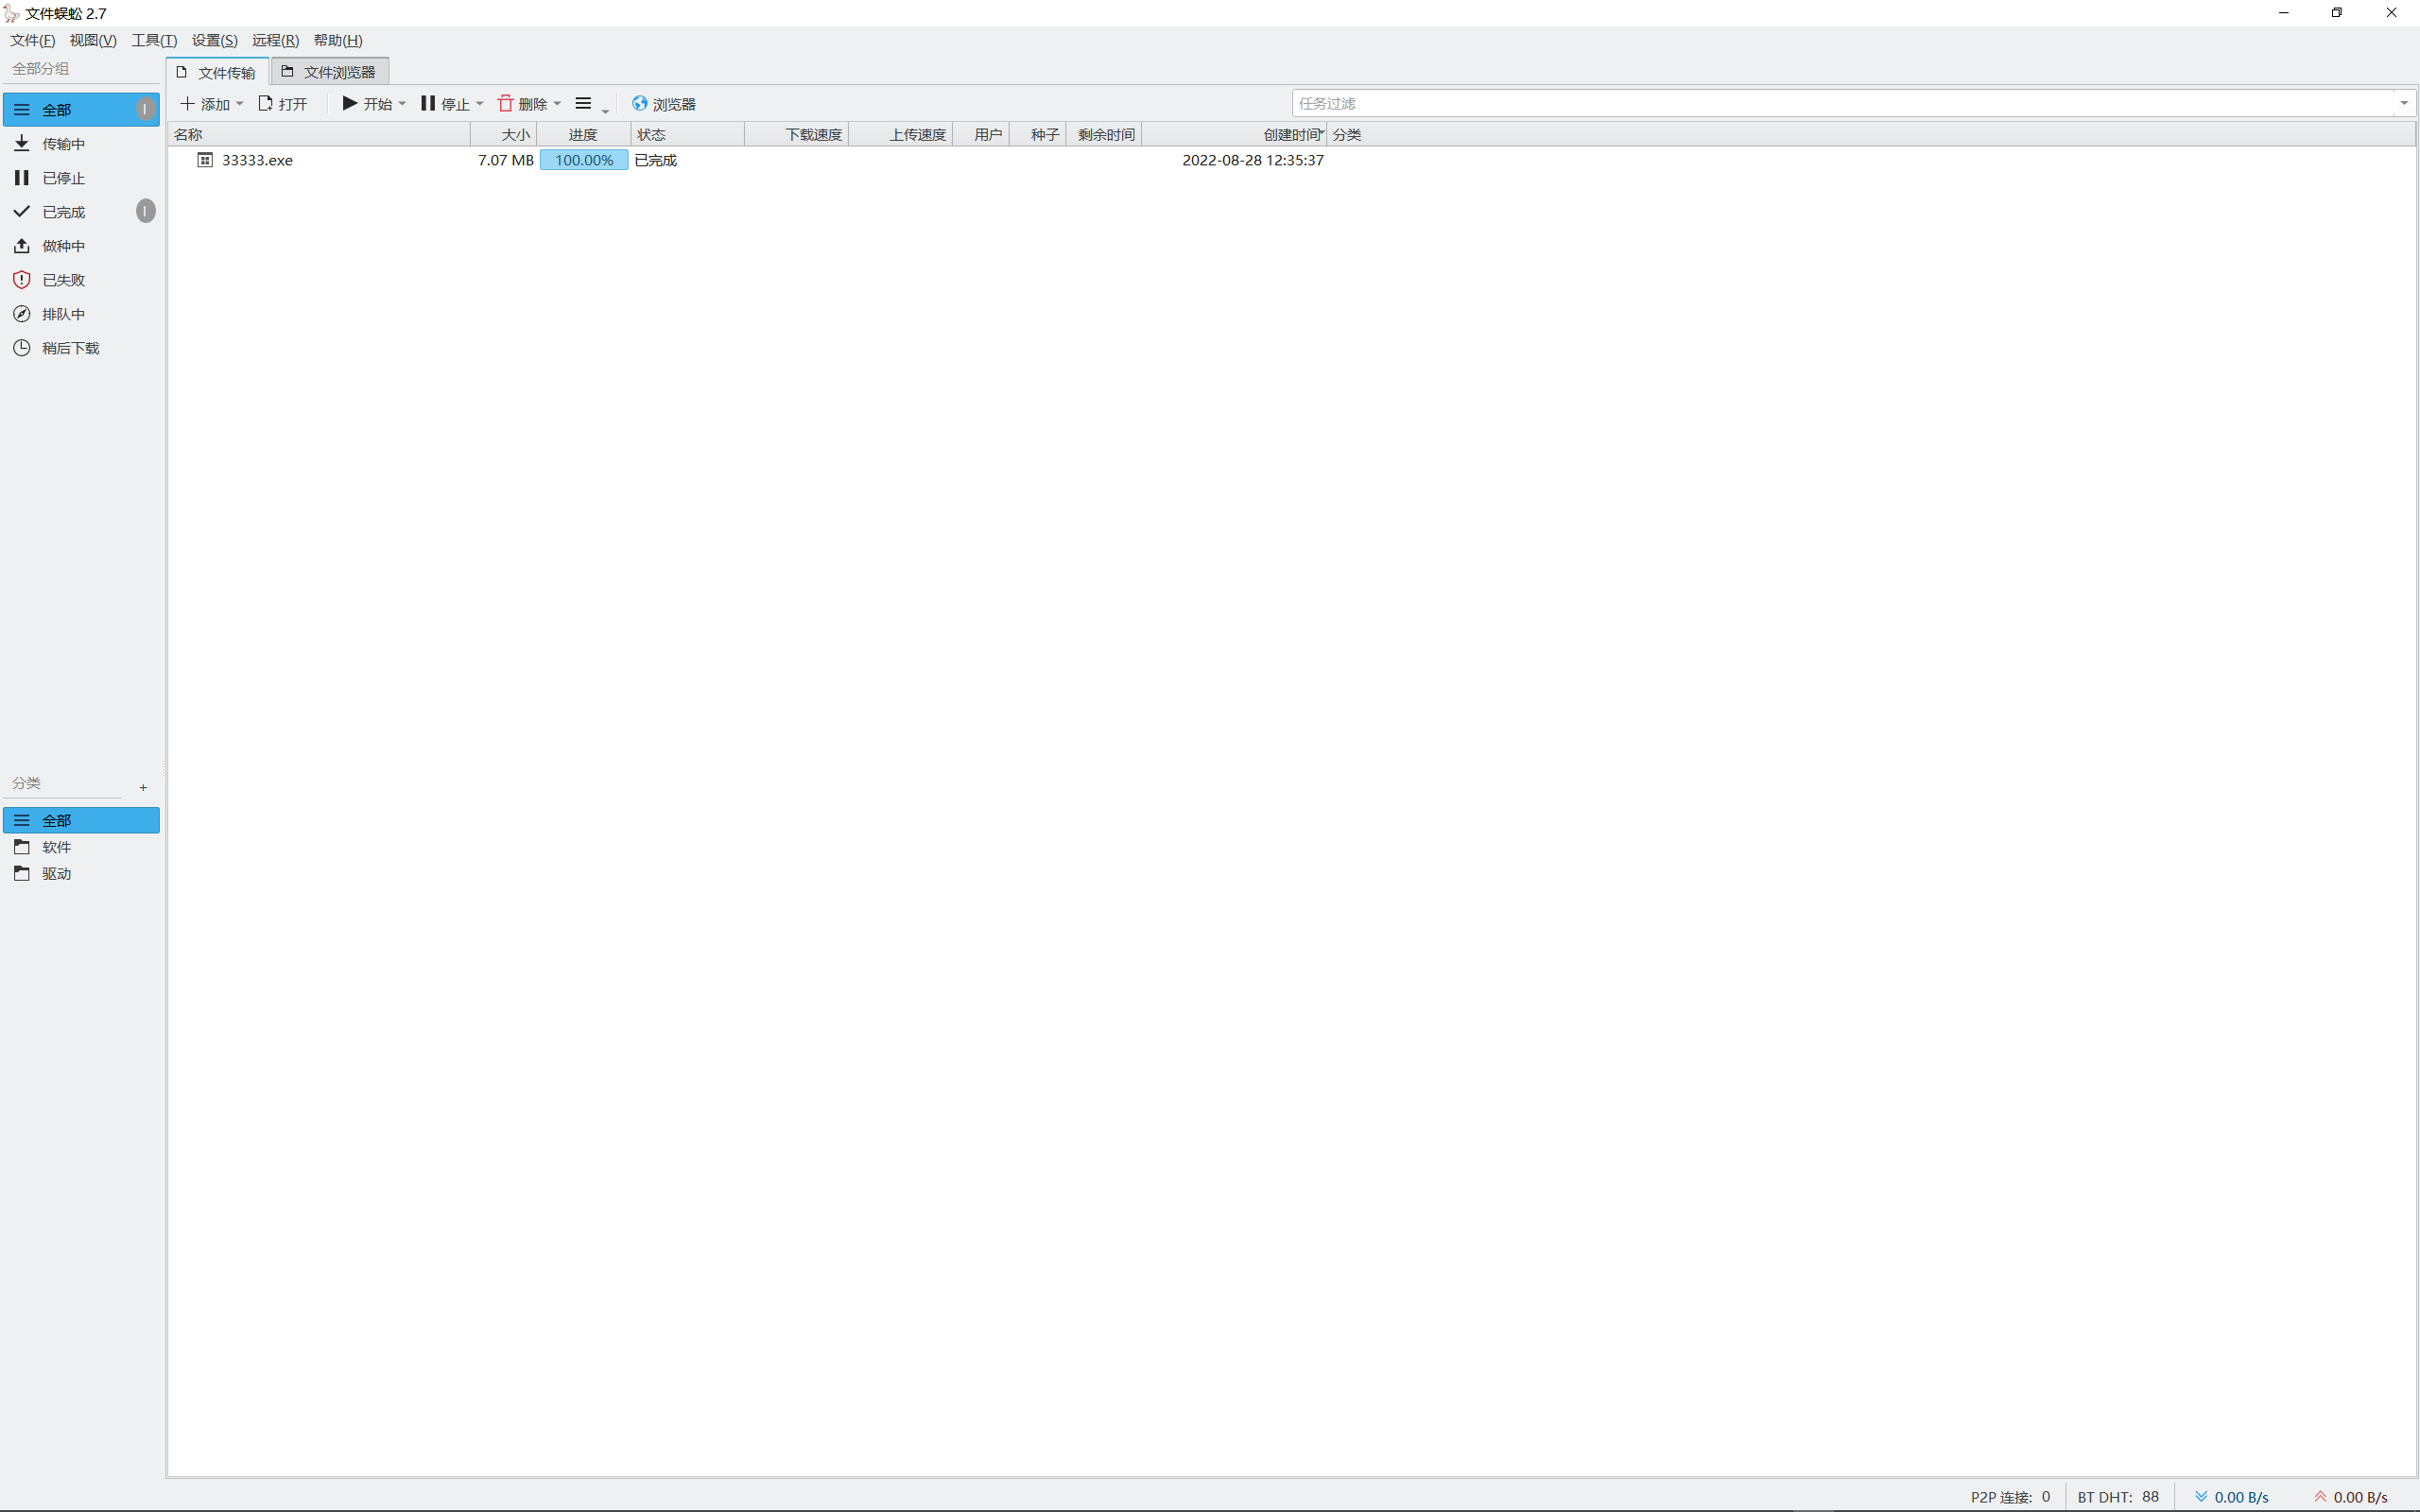Delete the task with the 删除 trash icon

coord(506,103)
